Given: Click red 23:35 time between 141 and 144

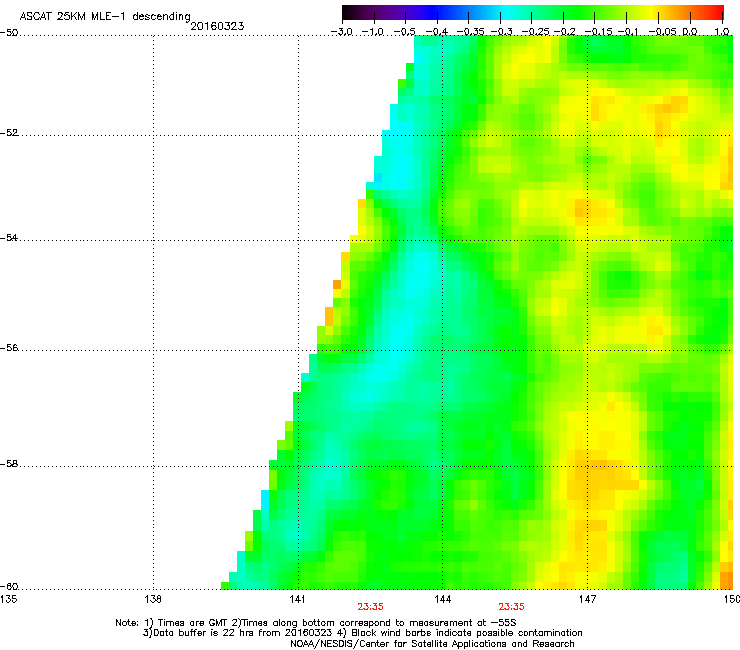Looking at the screenshot, I should pos(370,607).
